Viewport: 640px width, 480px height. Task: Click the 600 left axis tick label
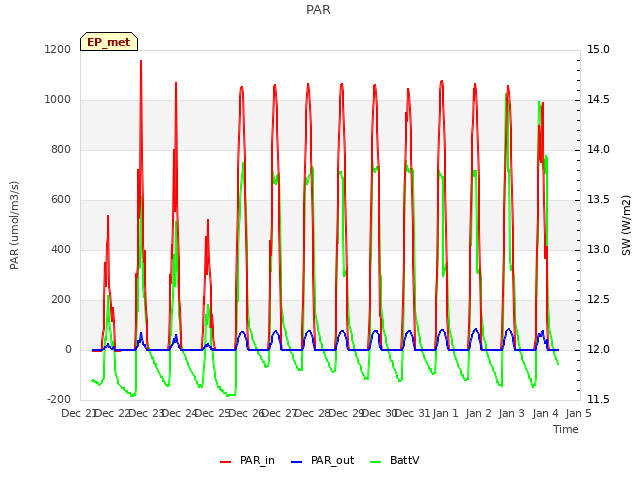61,200
